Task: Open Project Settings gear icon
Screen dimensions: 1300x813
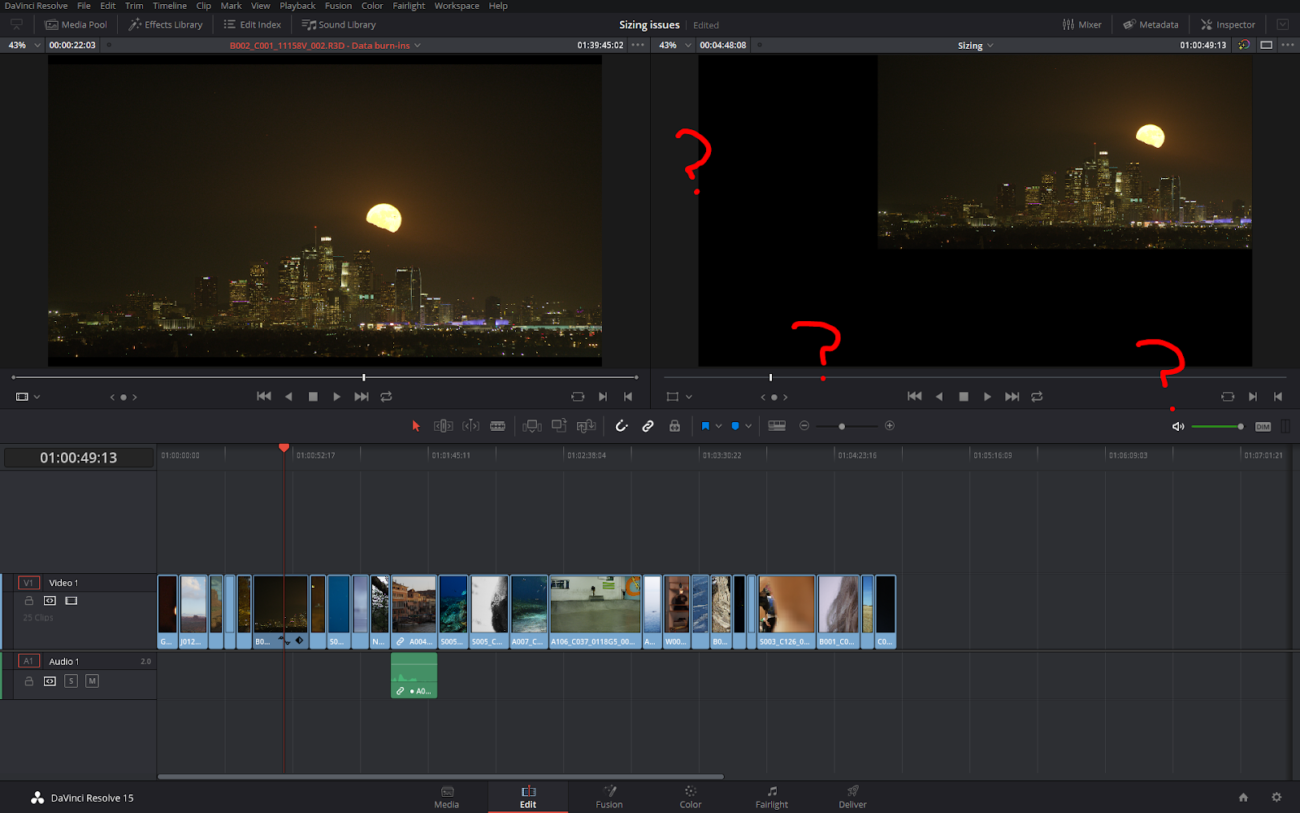Action: 1276,797
